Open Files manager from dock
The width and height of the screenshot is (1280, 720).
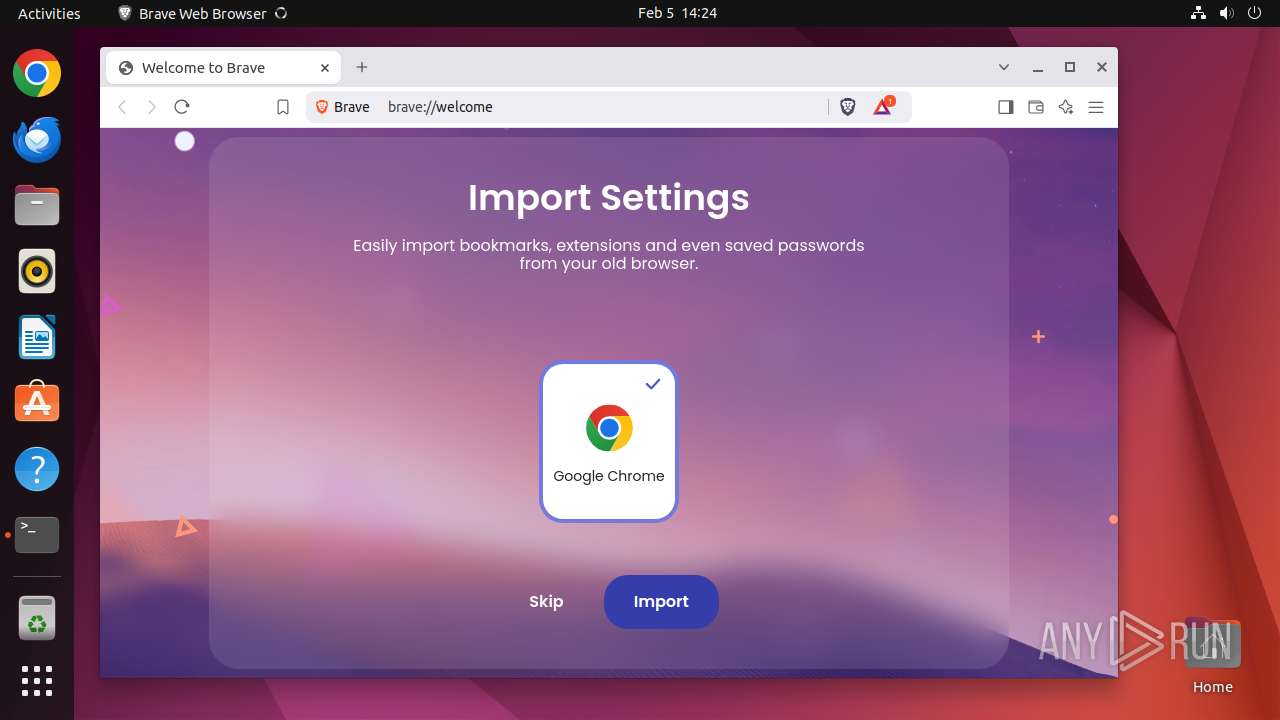point(37,205)
